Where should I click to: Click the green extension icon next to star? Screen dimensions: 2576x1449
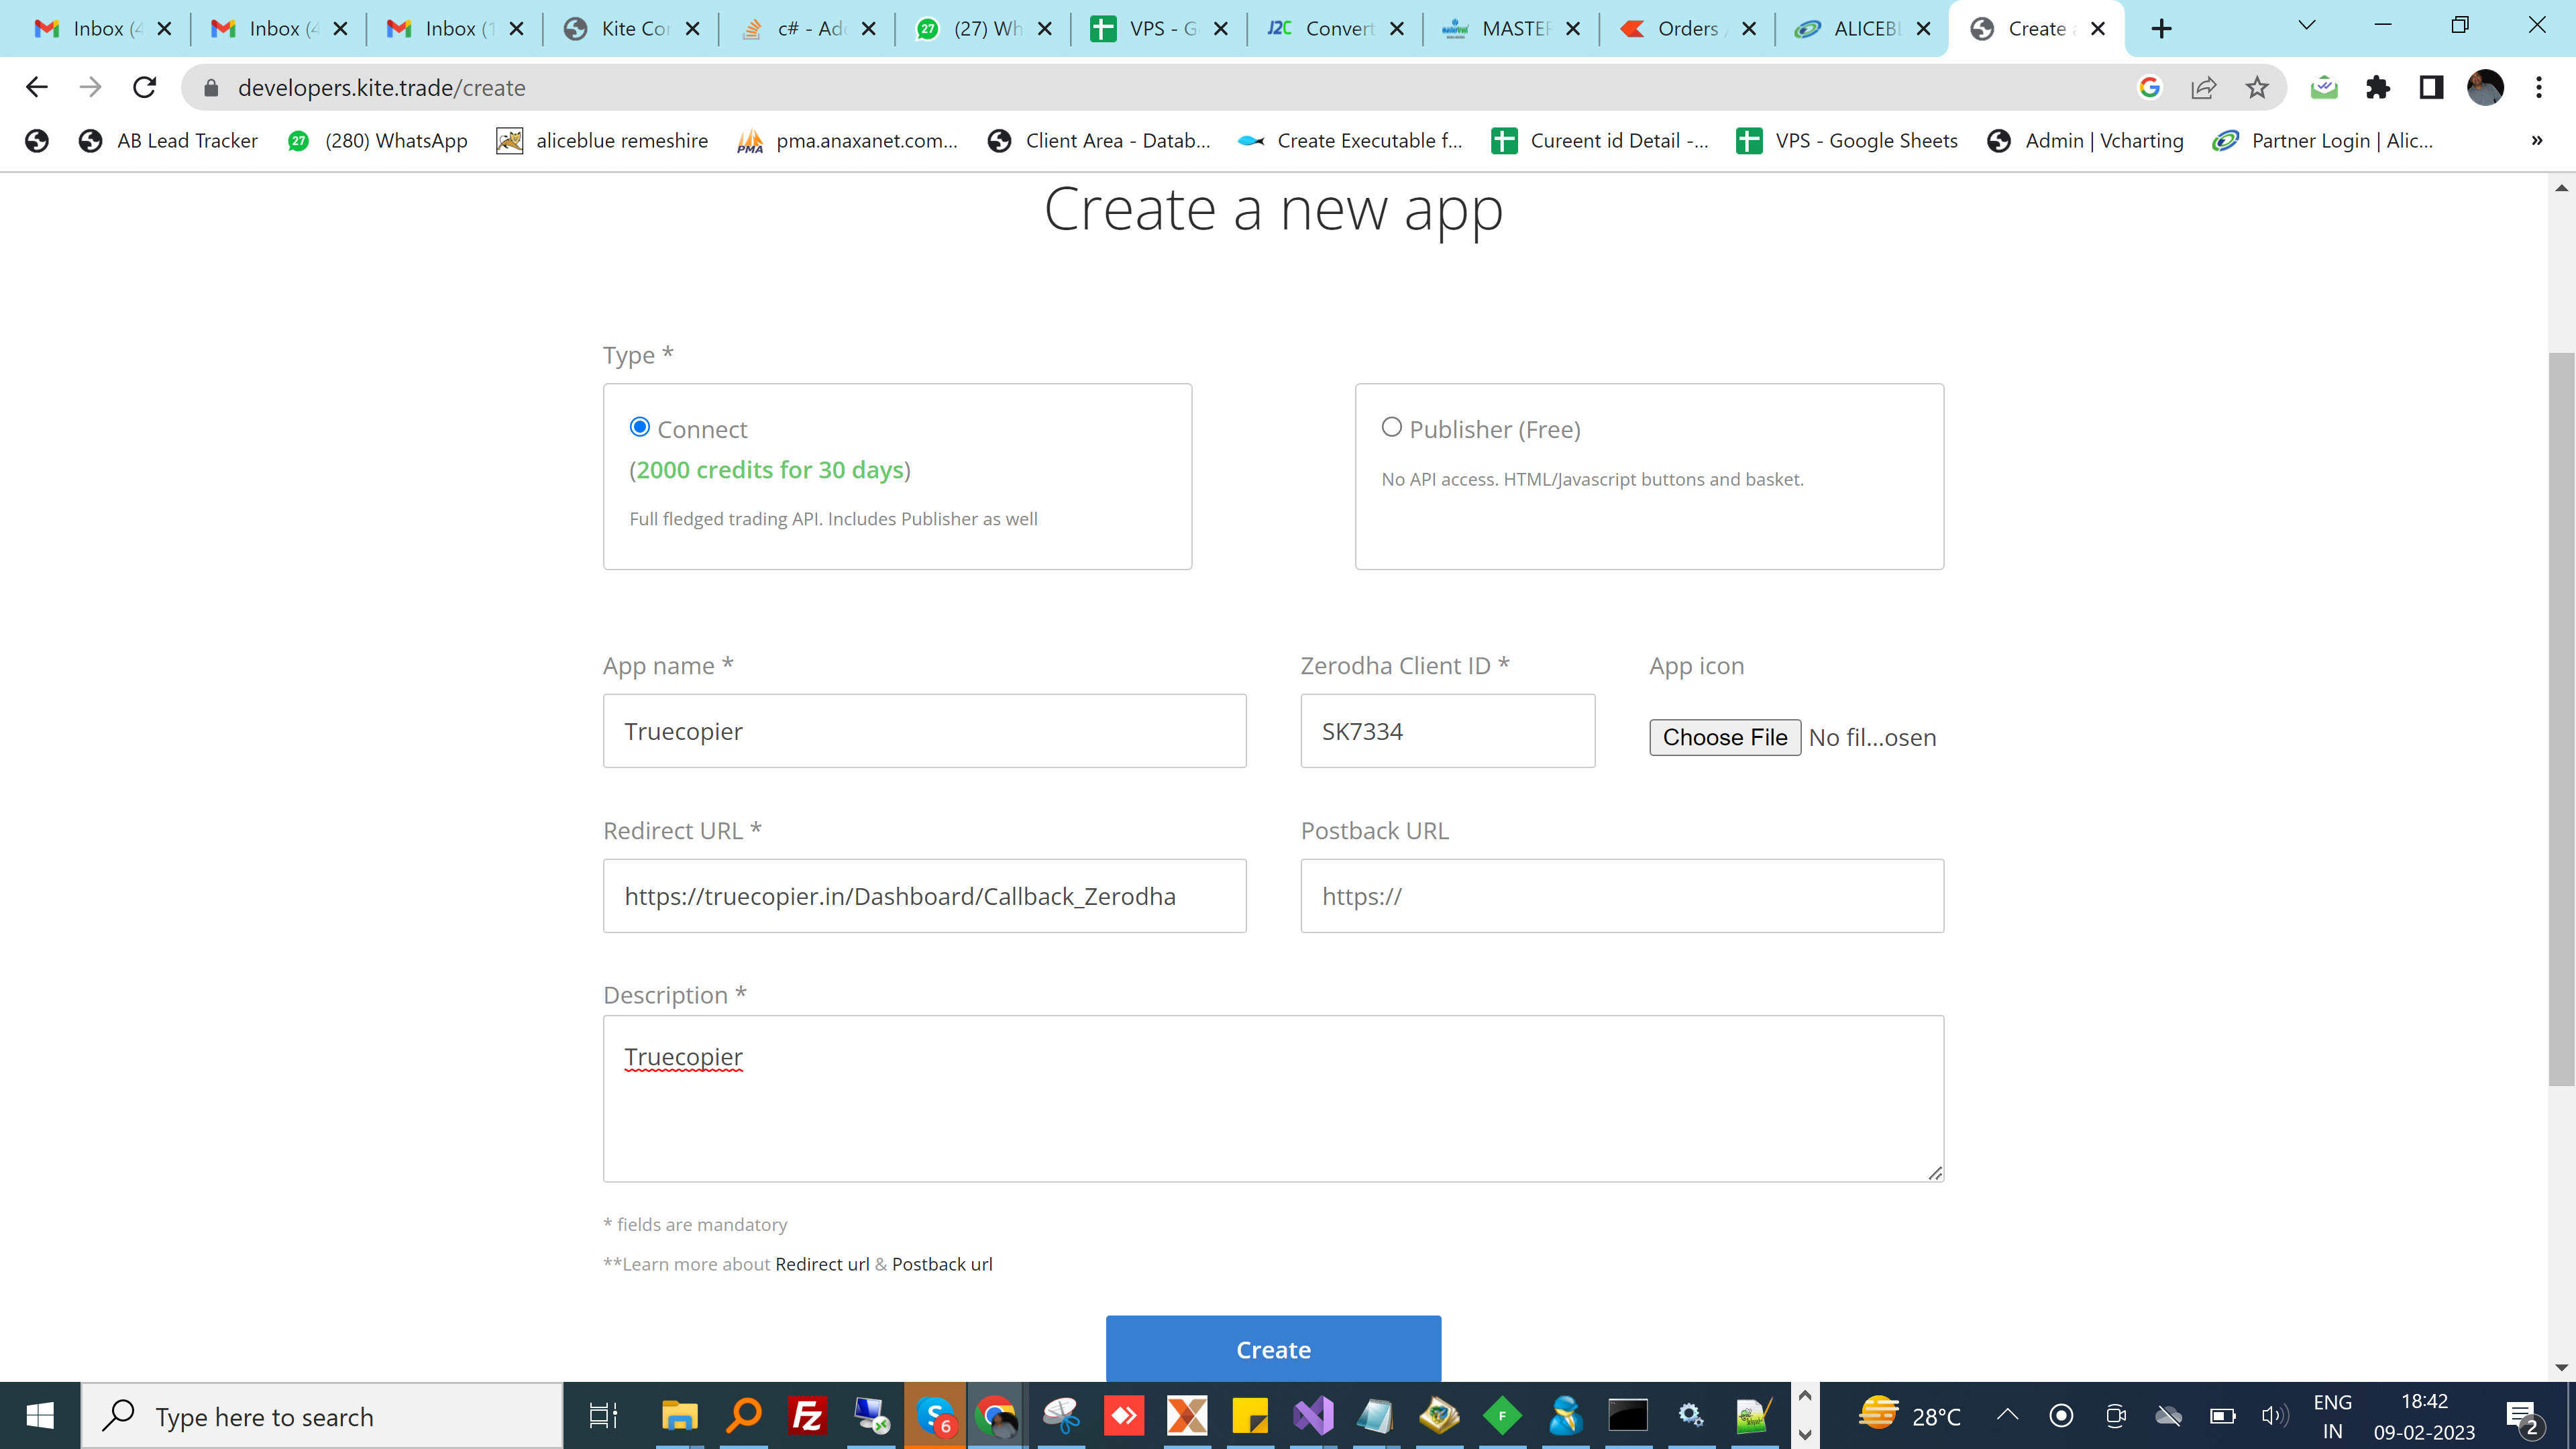[x=2324, y=88]
